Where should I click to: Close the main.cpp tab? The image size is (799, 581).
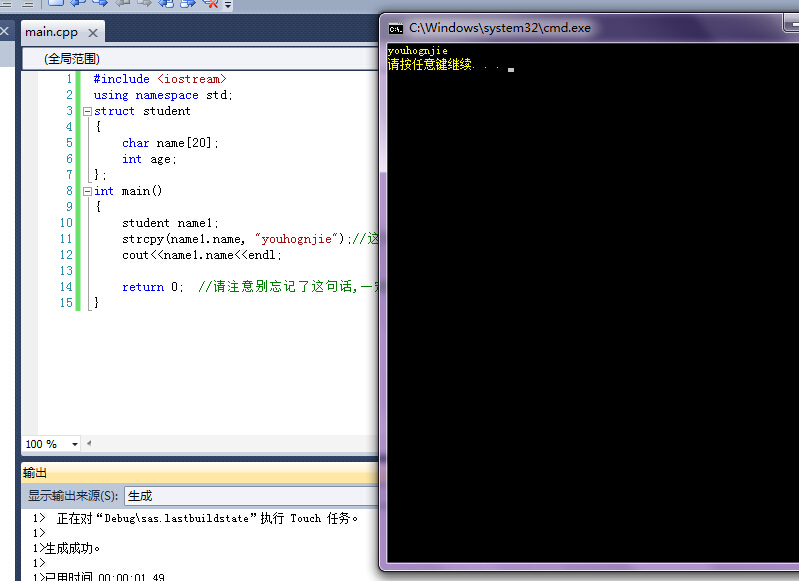[93, 33]
